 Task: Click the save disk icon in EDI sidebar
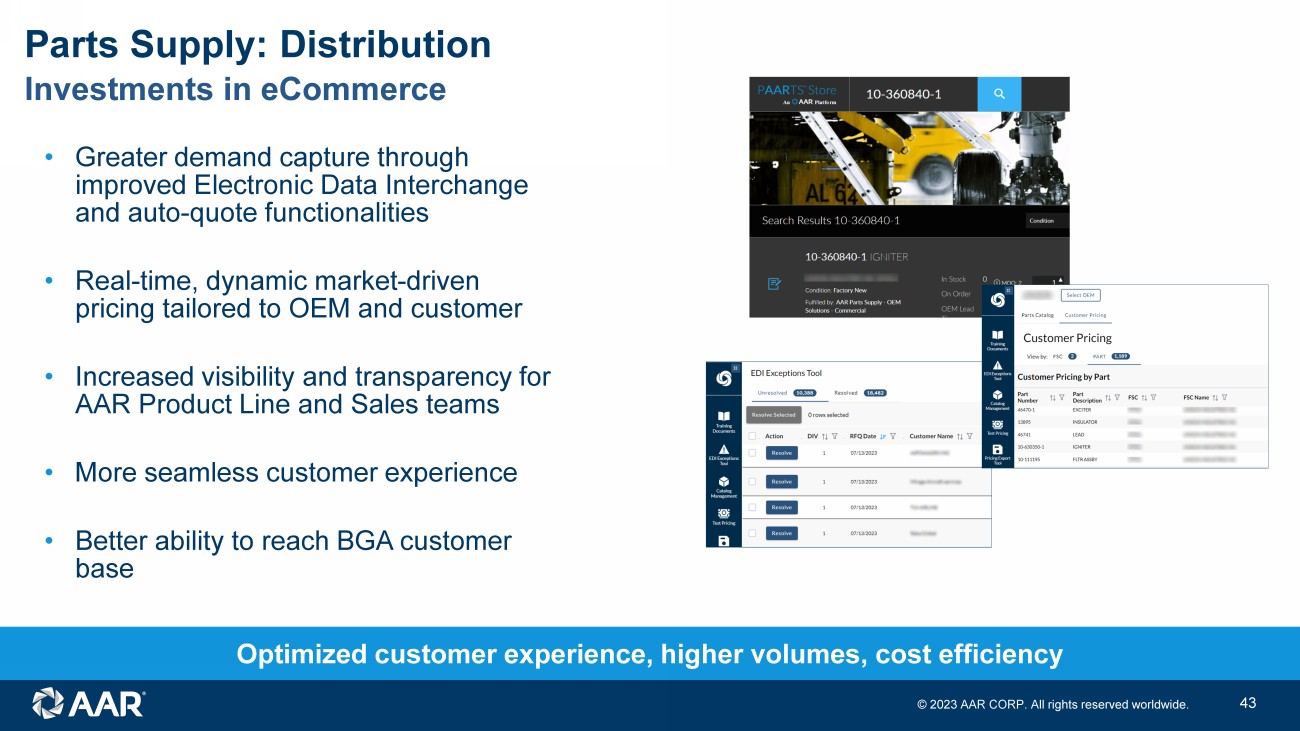pyautogui.click(x=724, y=541)
